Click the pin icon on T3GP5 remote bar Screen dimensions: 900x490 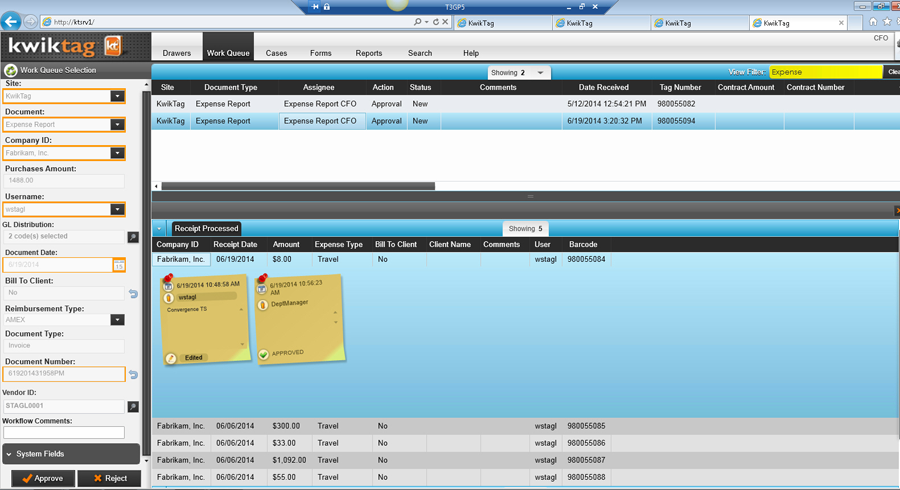(315, 7)
